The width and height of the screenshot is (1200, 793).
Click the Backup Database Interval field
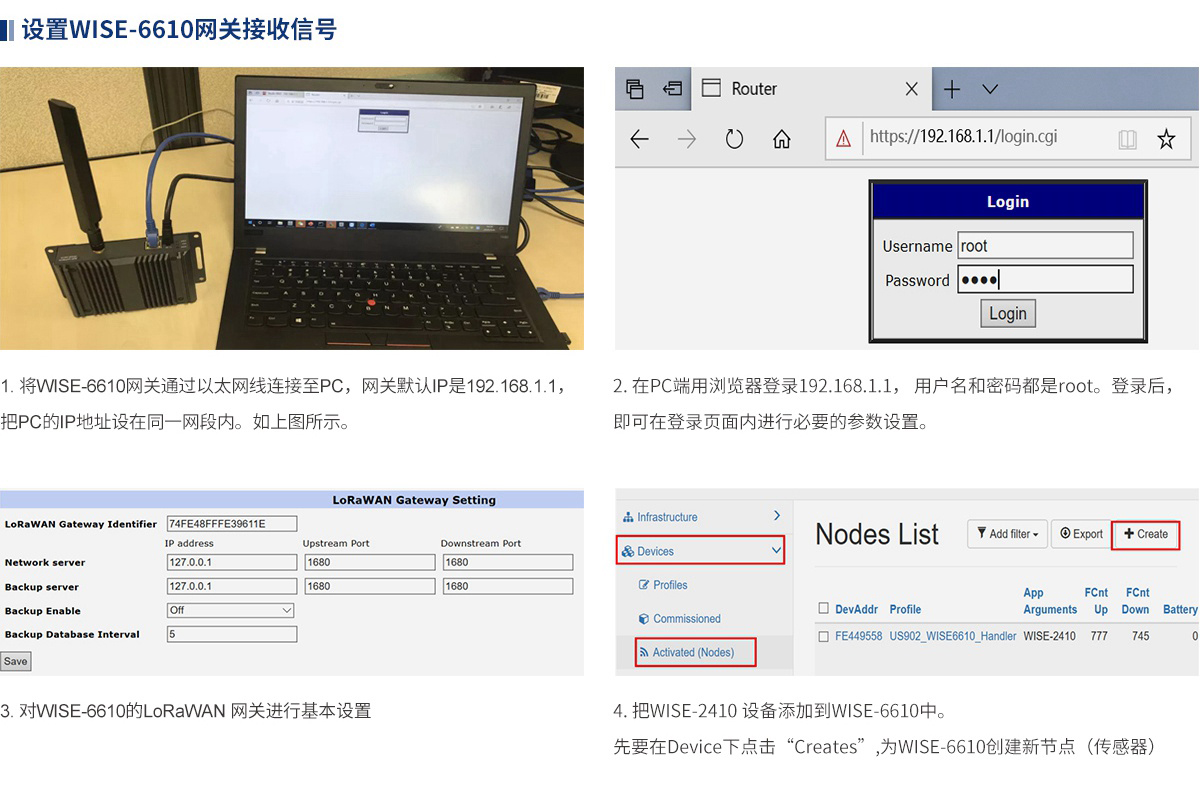tap(231, 634)
